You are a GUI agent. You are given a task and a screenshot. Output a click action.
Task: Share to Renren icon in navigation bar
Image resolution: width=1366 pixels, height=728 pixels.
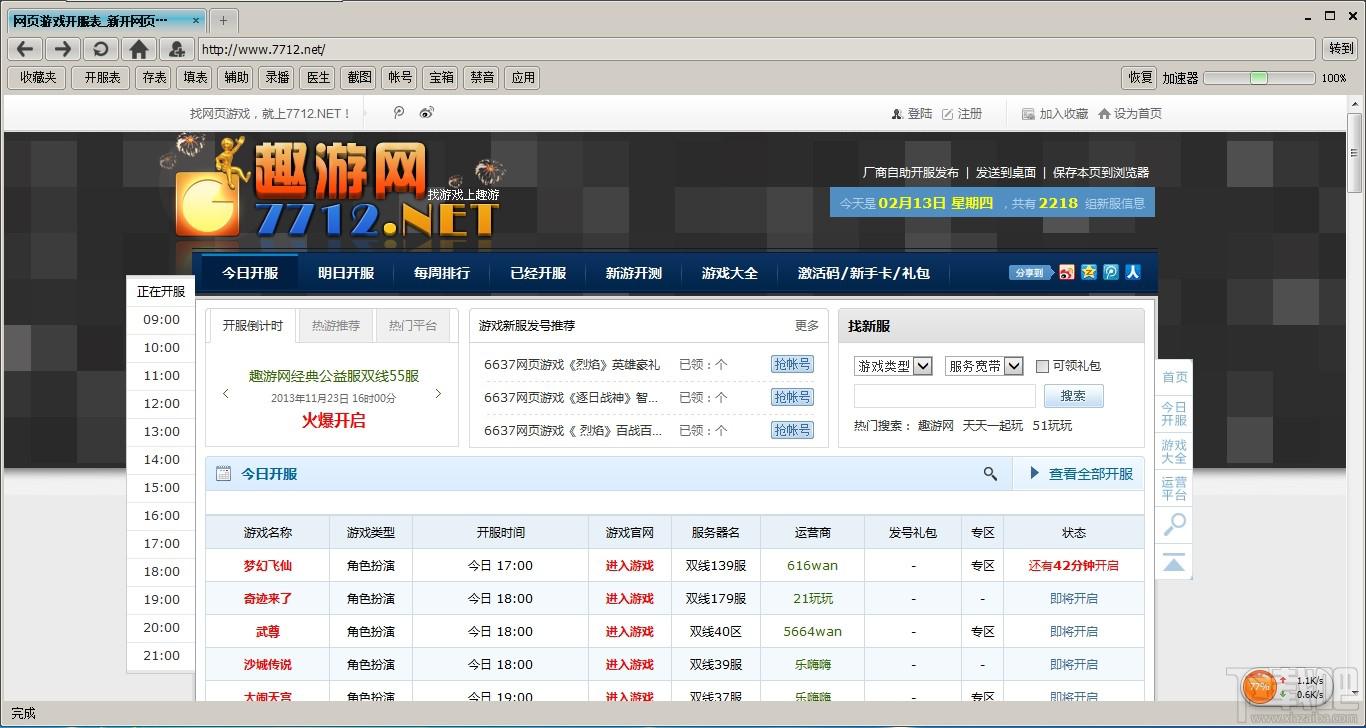coord(1133,272)
